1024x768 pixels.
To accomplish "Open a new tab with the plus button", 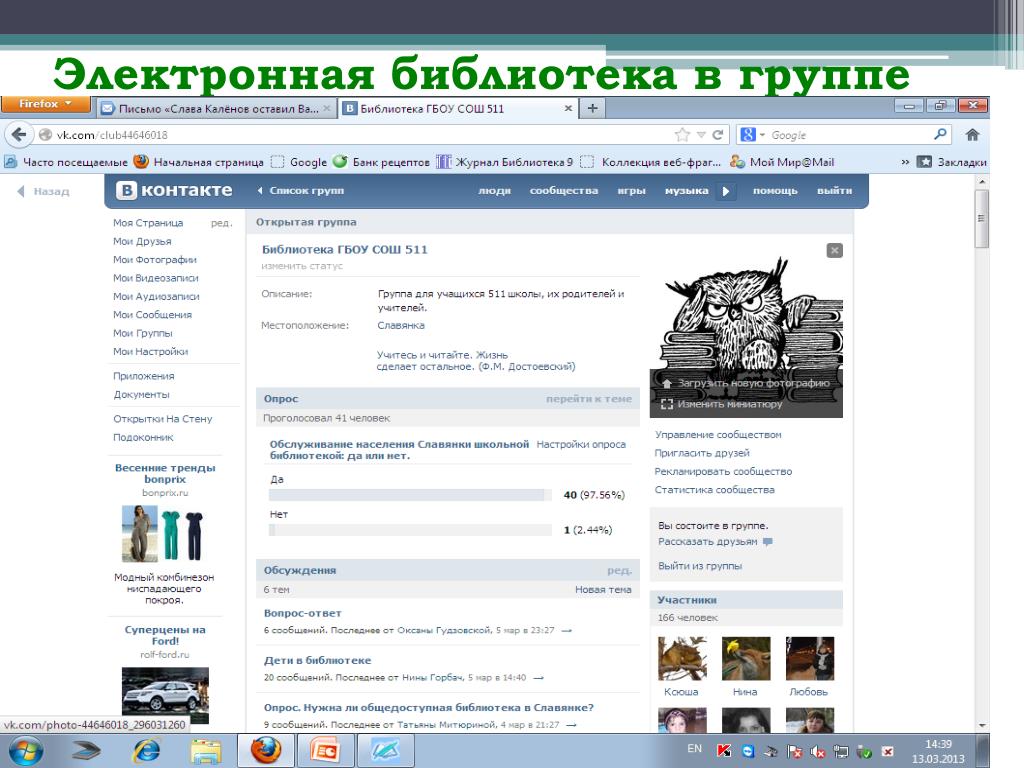I will 592,108.
